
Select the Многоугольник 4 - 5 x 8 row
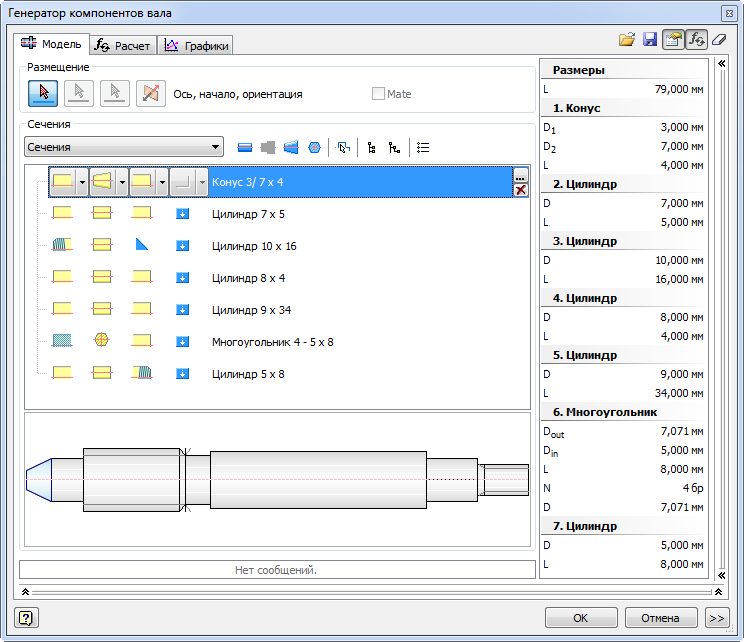(272, 342)
